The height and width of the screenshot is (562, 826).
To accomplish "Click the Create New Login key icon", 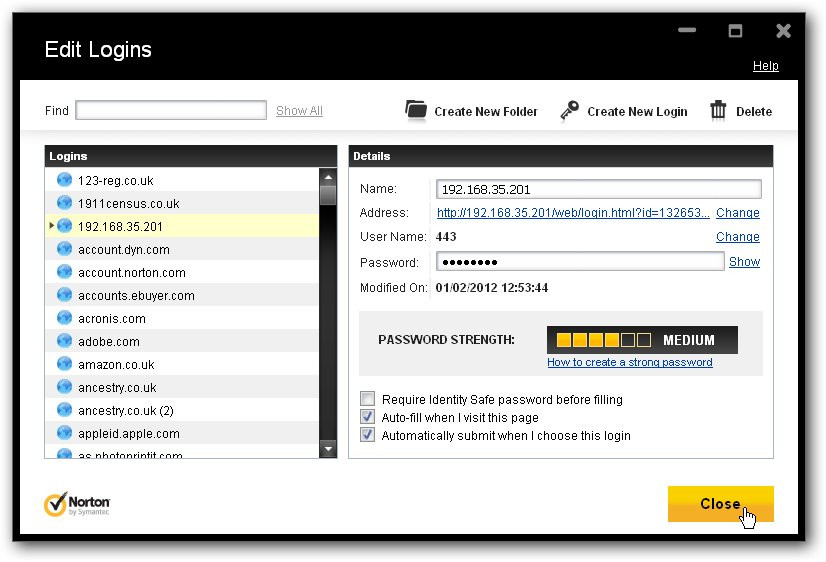I will pyautogui.click(x=569, y=111).
